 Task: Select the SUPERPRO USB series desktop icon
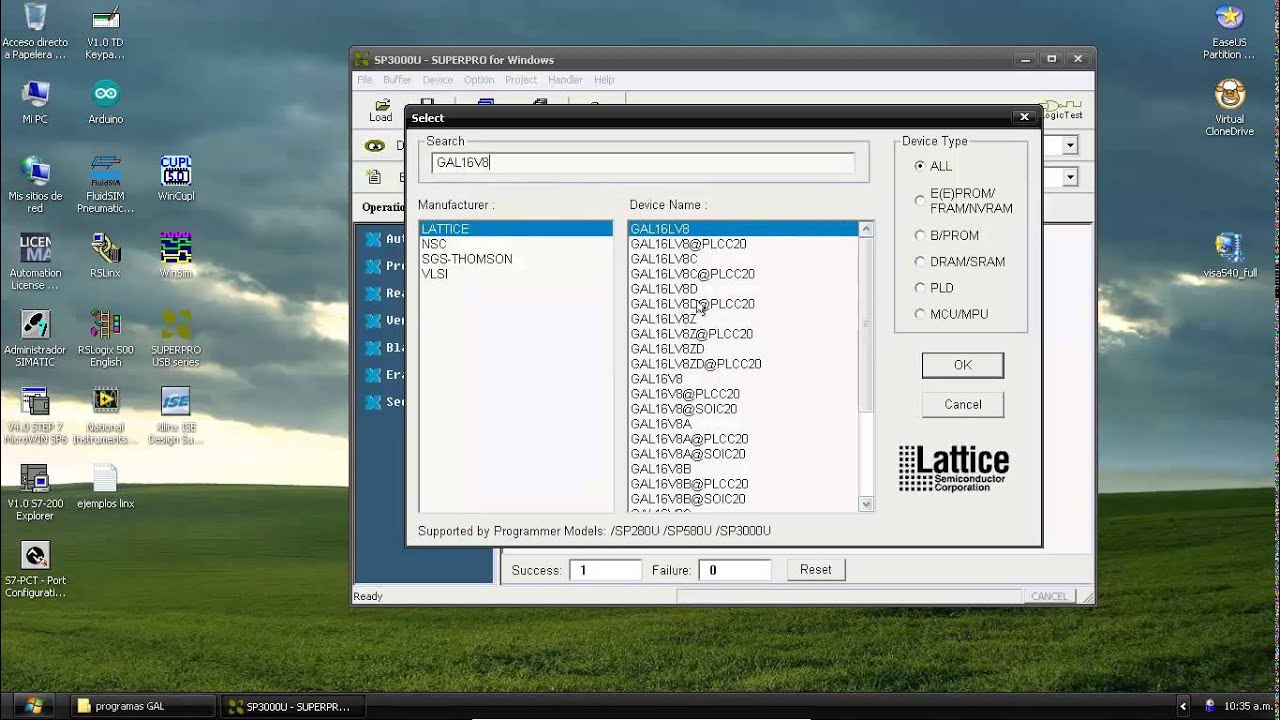click(176, 339)
